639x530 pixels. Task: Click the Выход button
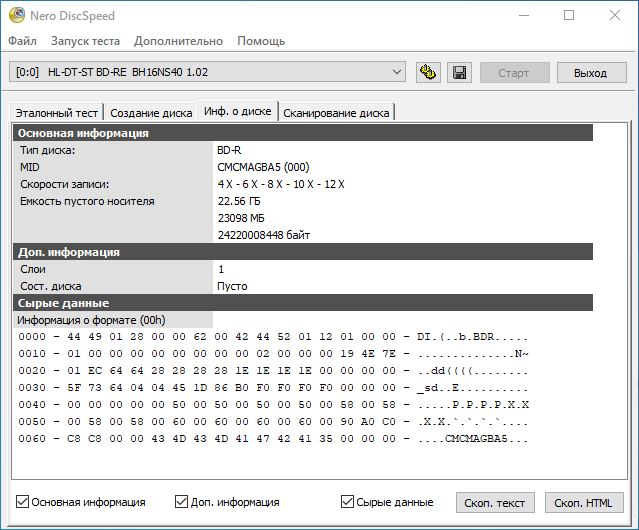tap(591, 73)
